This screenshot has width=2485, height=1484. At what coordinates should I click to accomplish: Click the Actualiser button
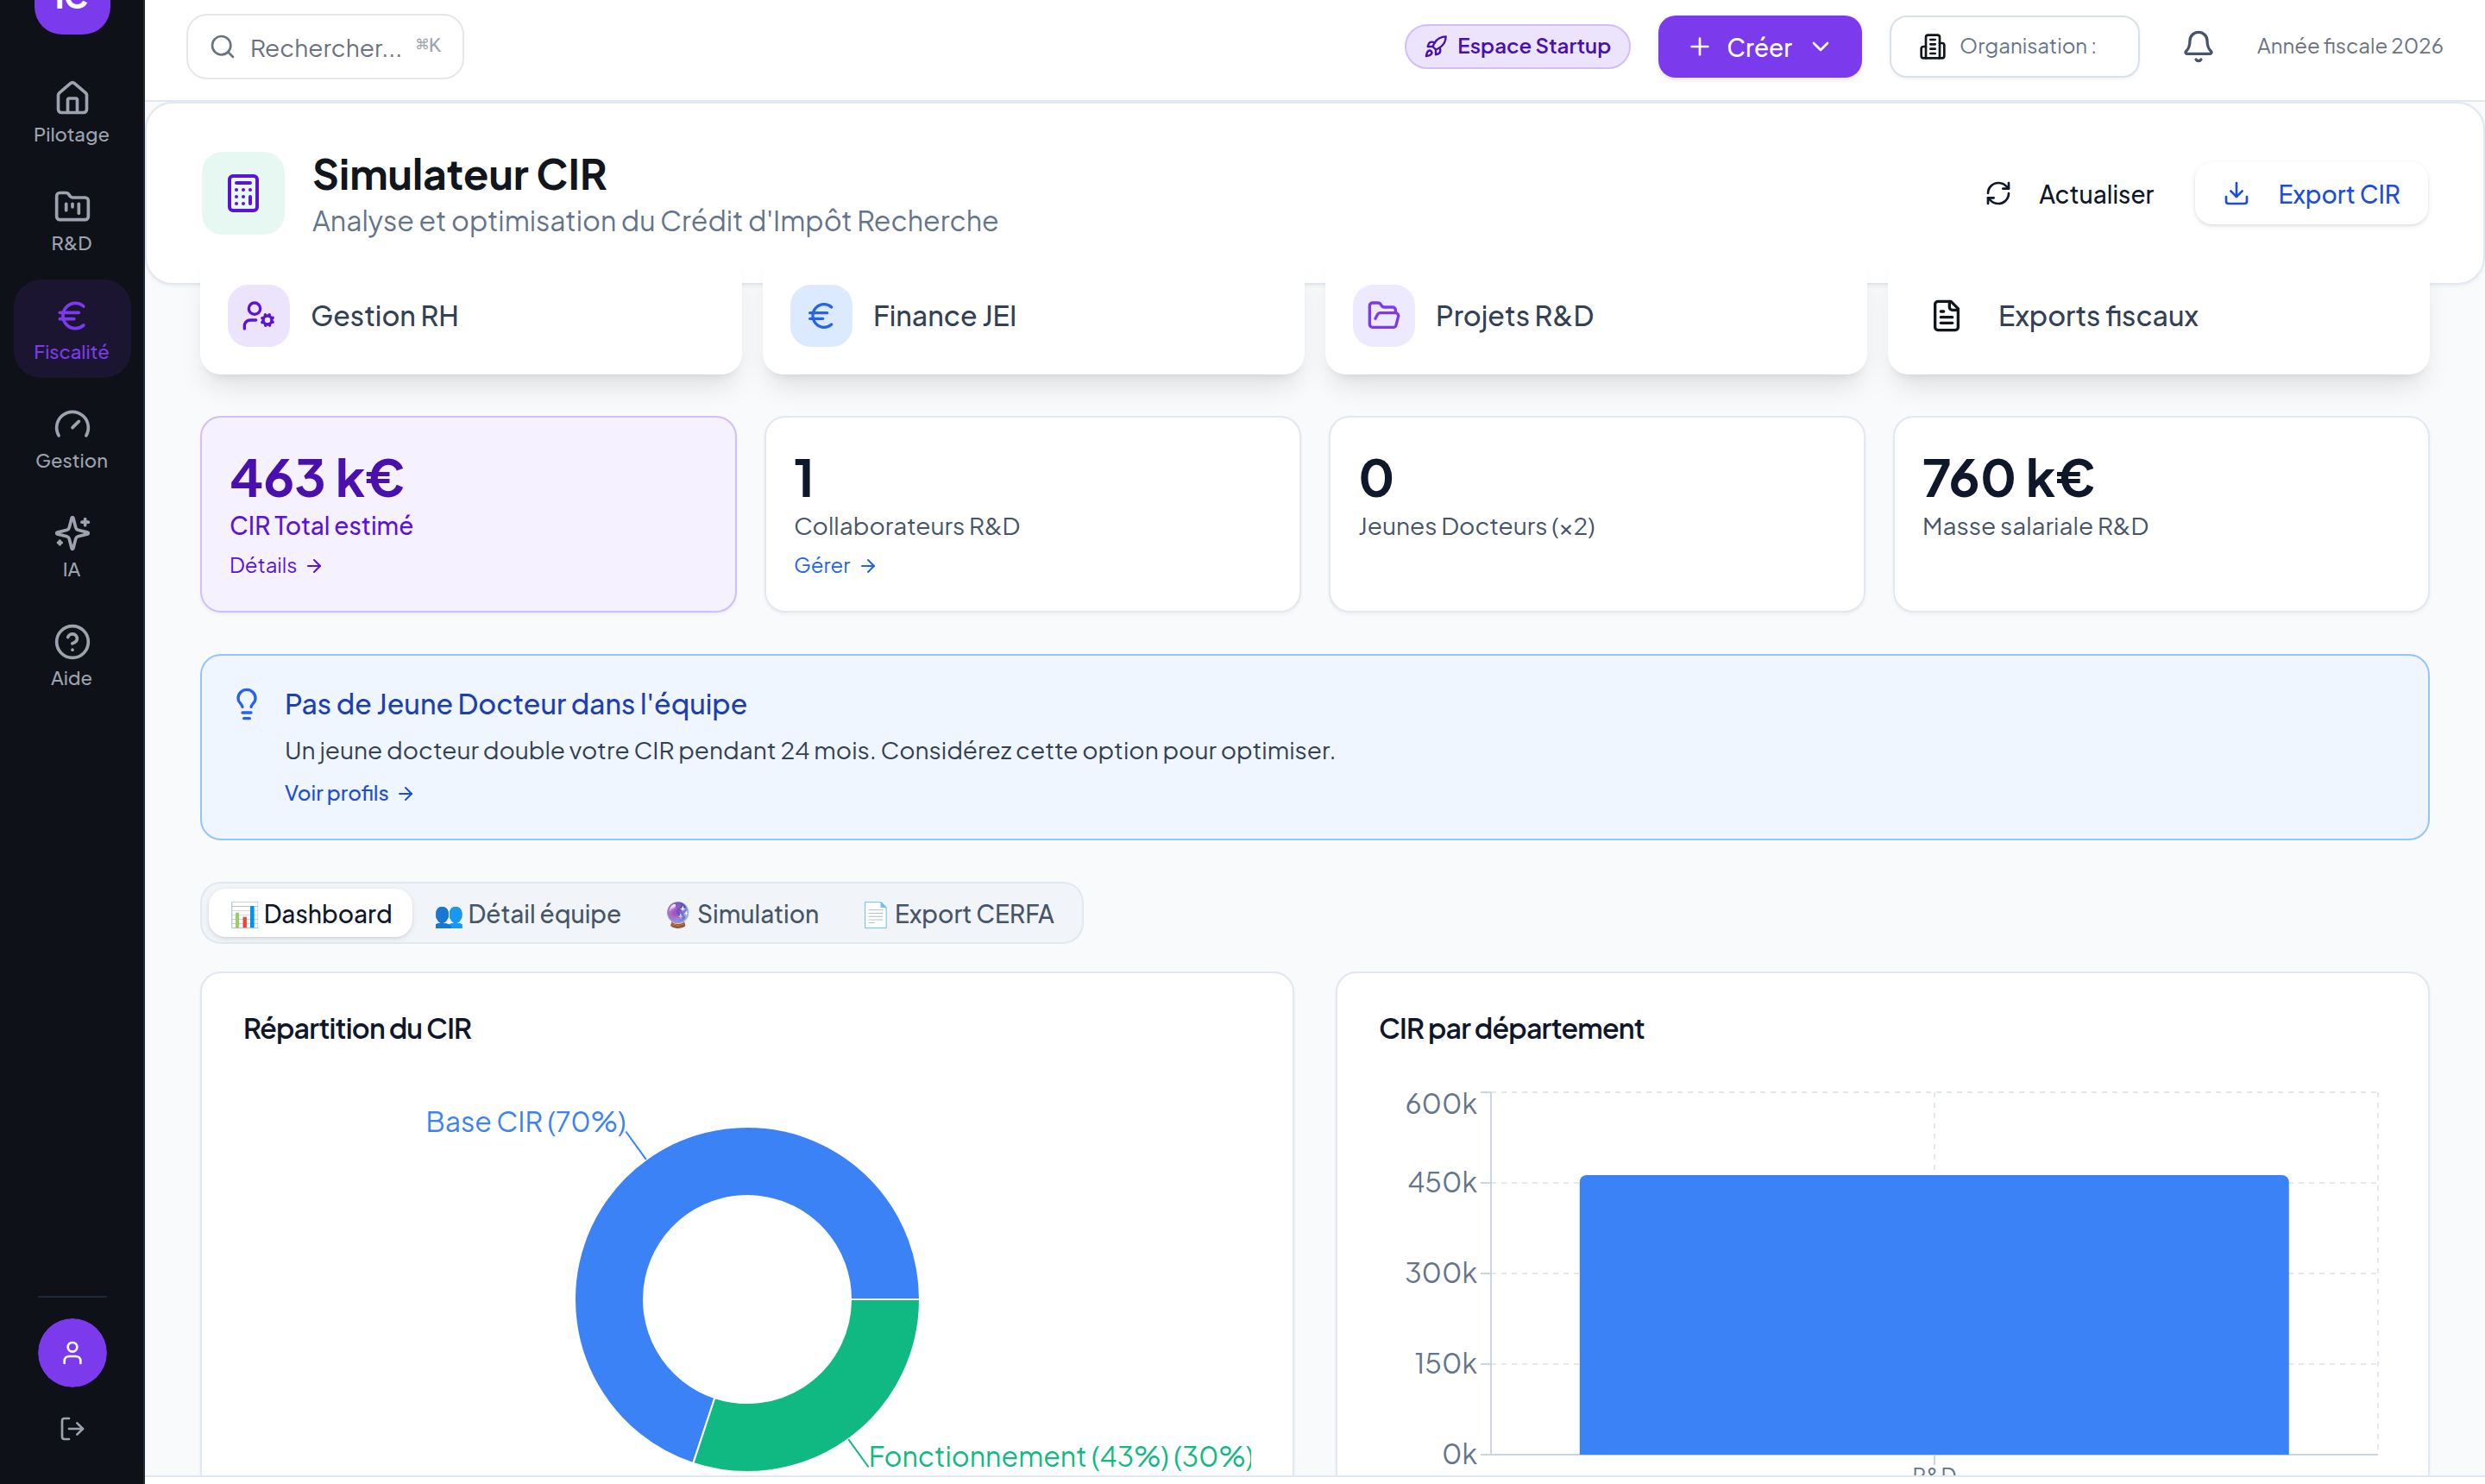pos(2068,194)
